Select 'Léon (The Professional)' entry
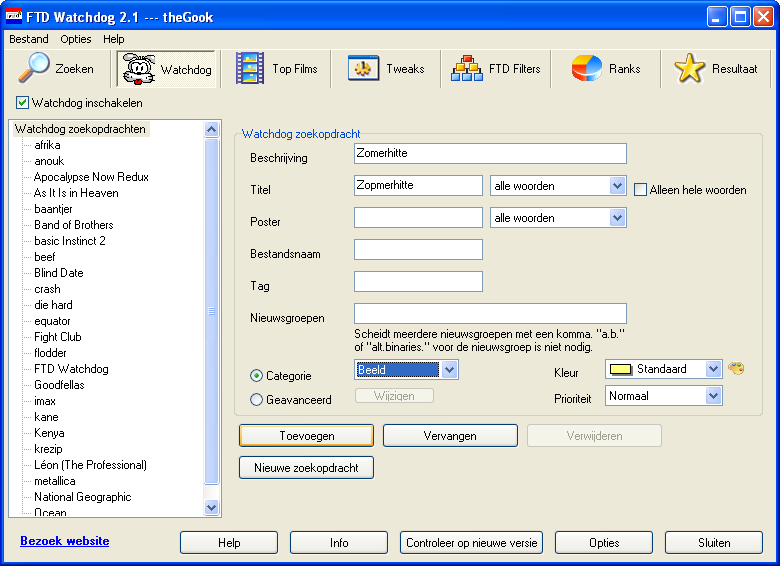This screenshot has height=566, width=780. 90,465
